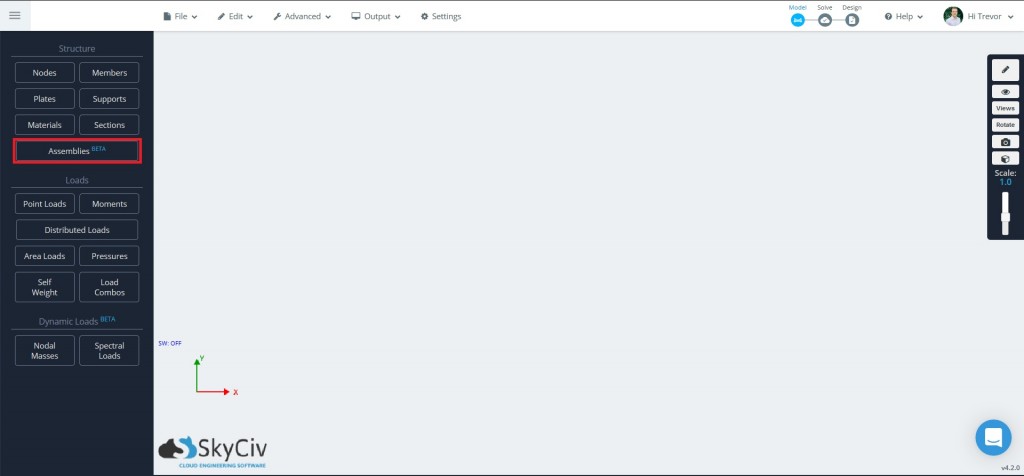Select the Model stage icon

click(x=798, y=20)
